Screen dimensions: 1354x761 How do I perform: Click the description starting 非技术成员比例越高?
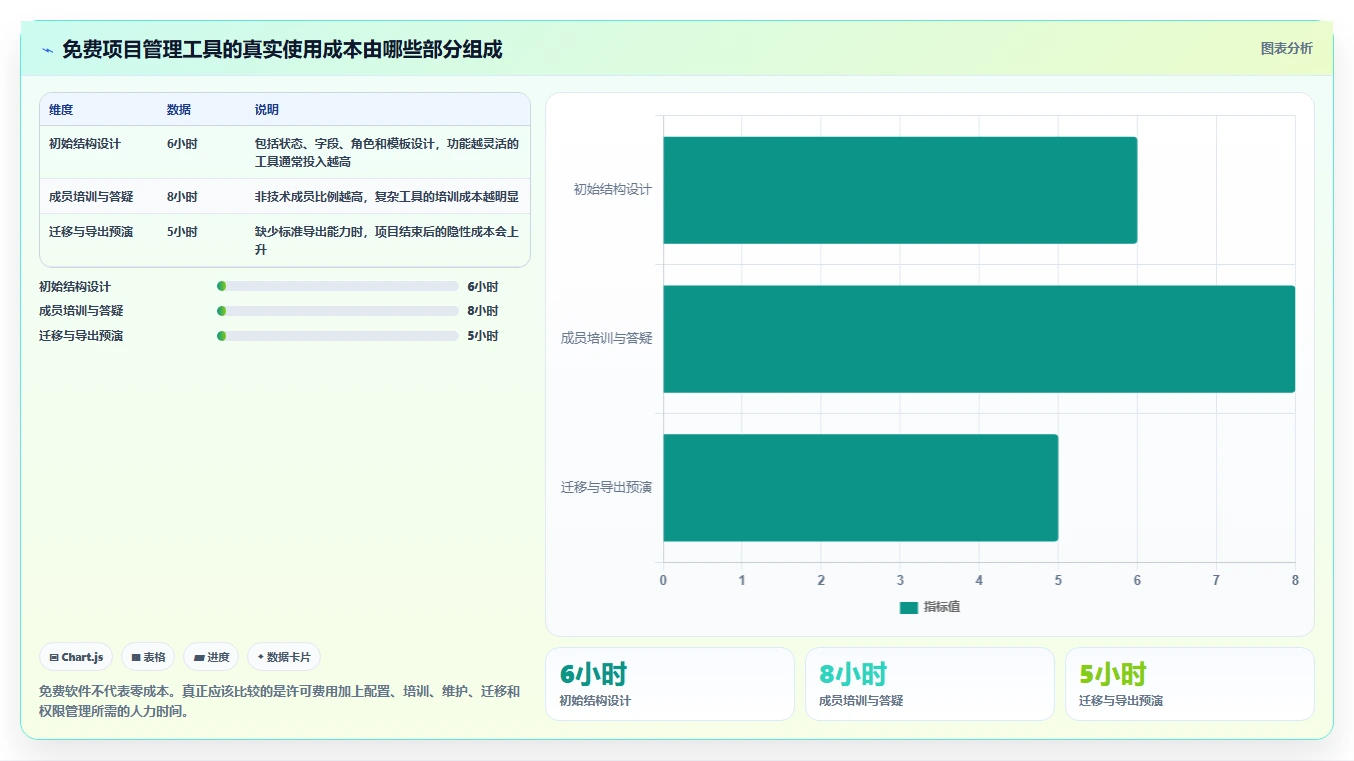(x=387, y=197)
